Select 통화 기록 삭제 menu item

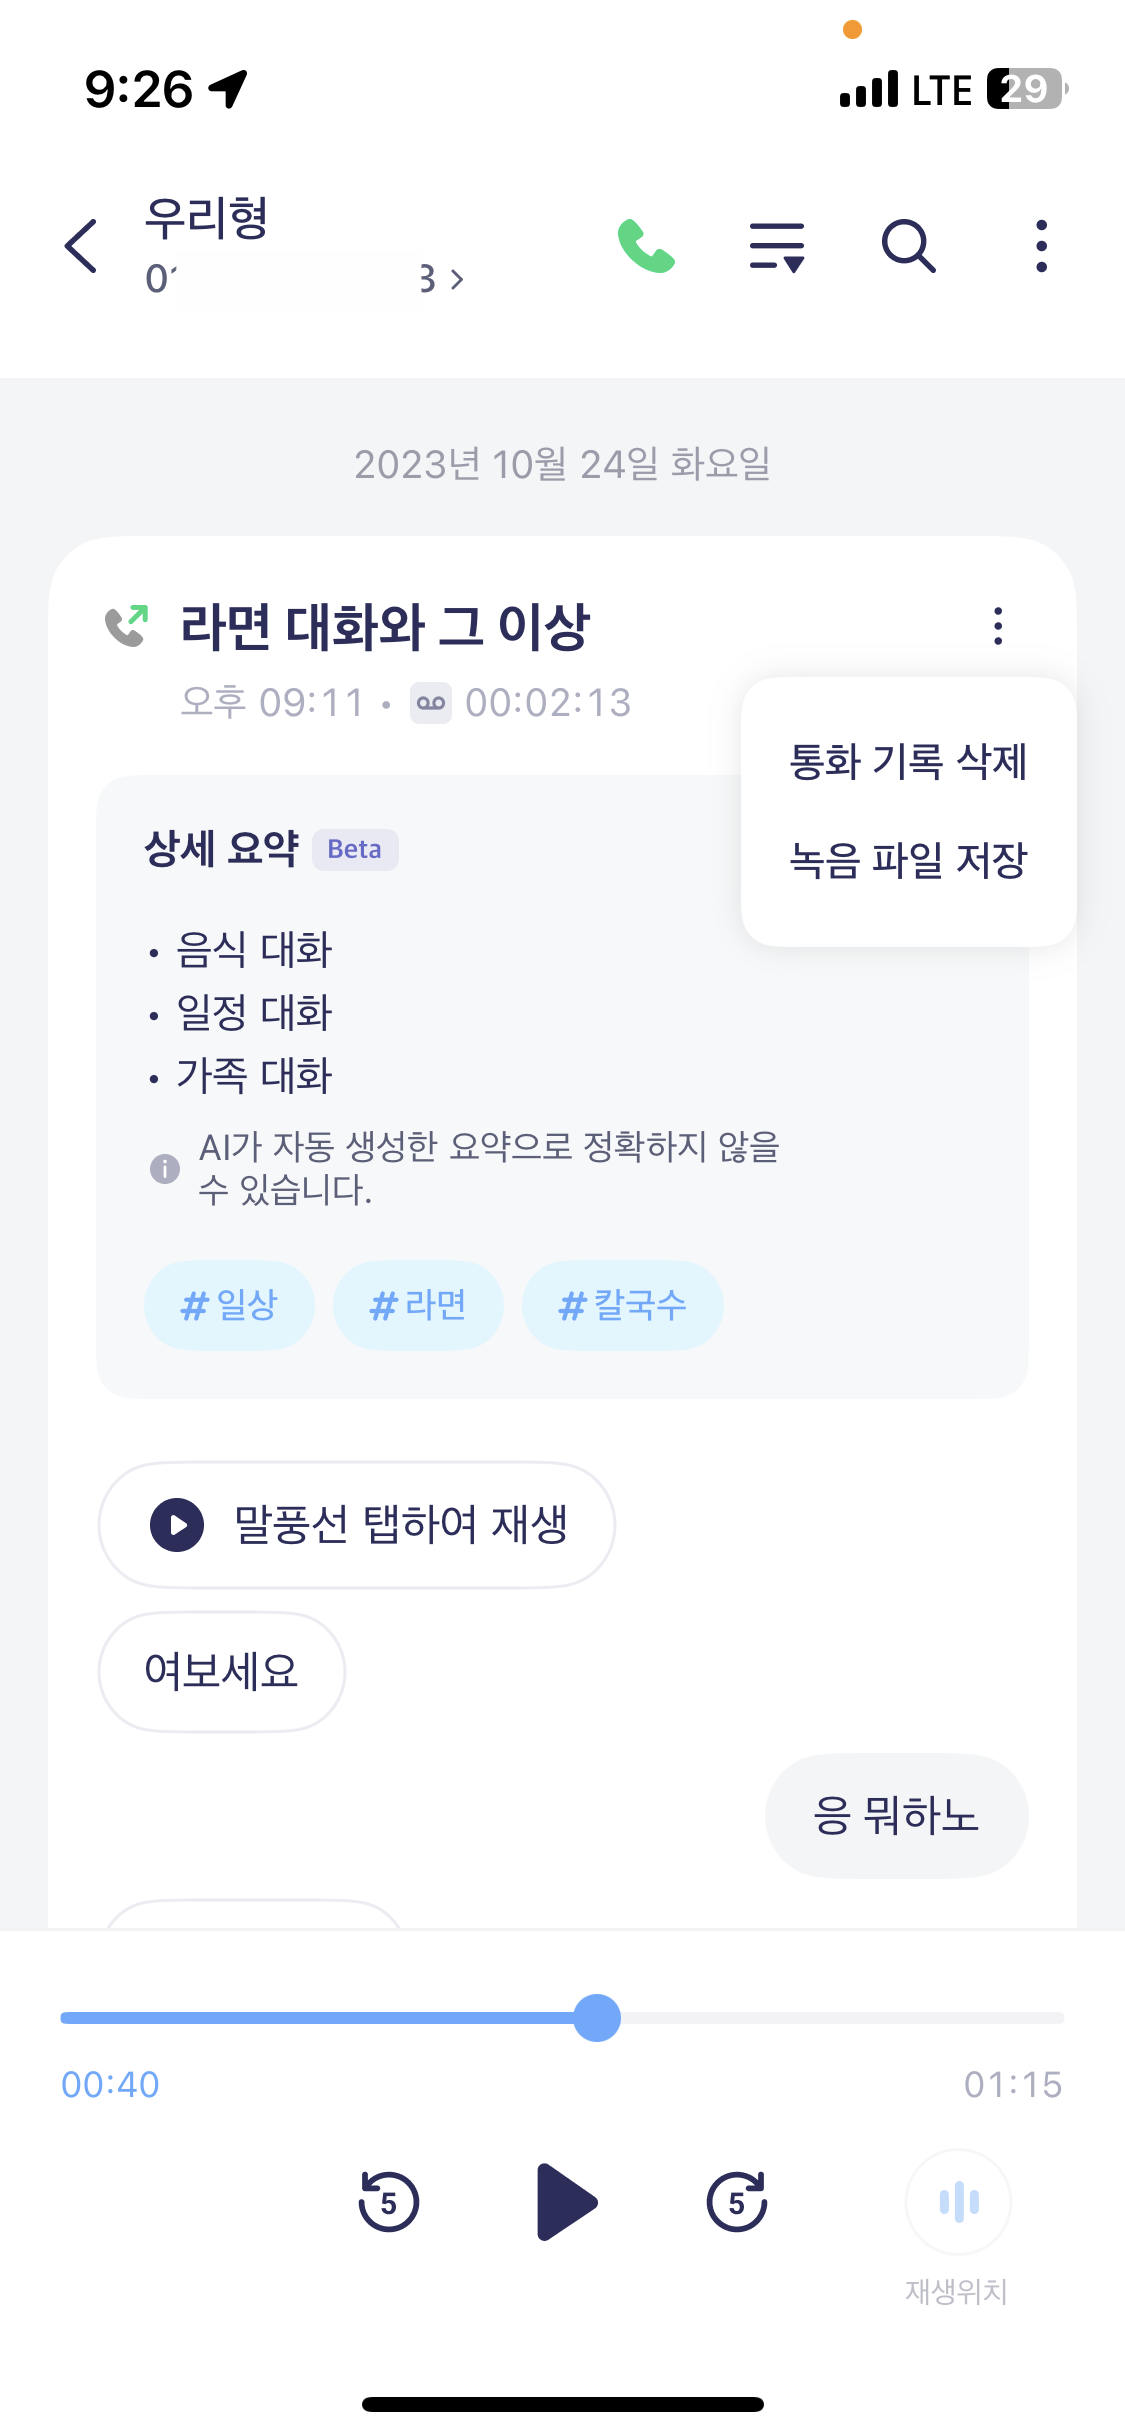908,762
